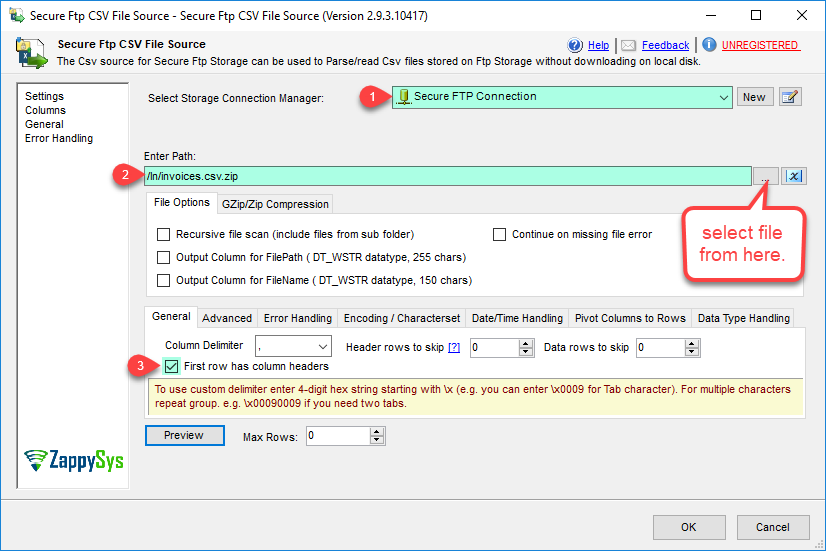Screen dimensions: 826x551
Task: Click the blue info icon beside UNREGISTERED
Action: [x=709, y=45]
